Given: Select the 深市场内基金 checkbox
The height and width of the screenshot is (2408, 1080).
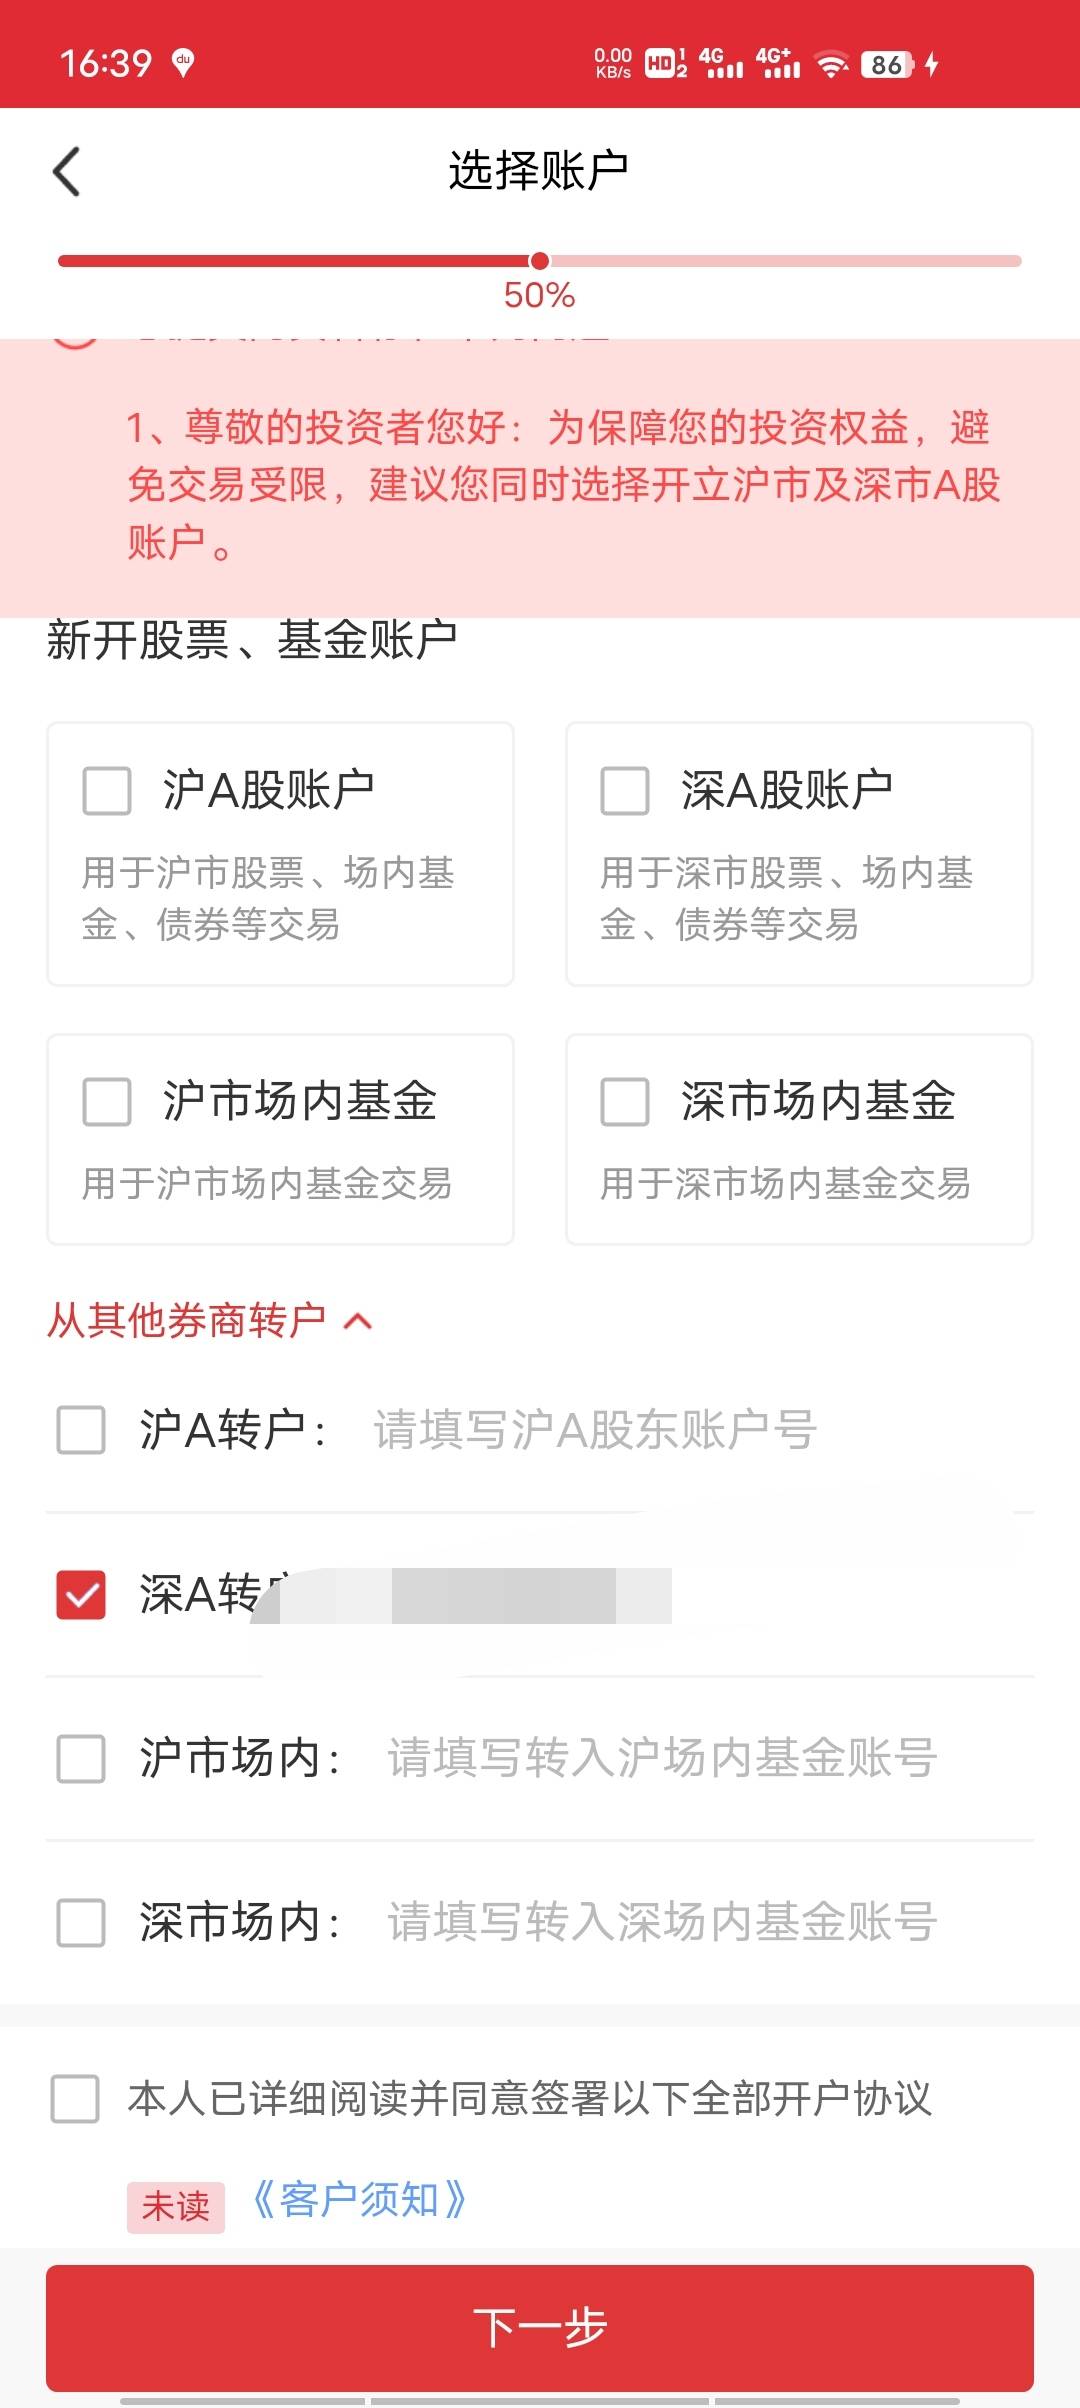Looking at the screenshot, I should click(x=625, y=1101).
